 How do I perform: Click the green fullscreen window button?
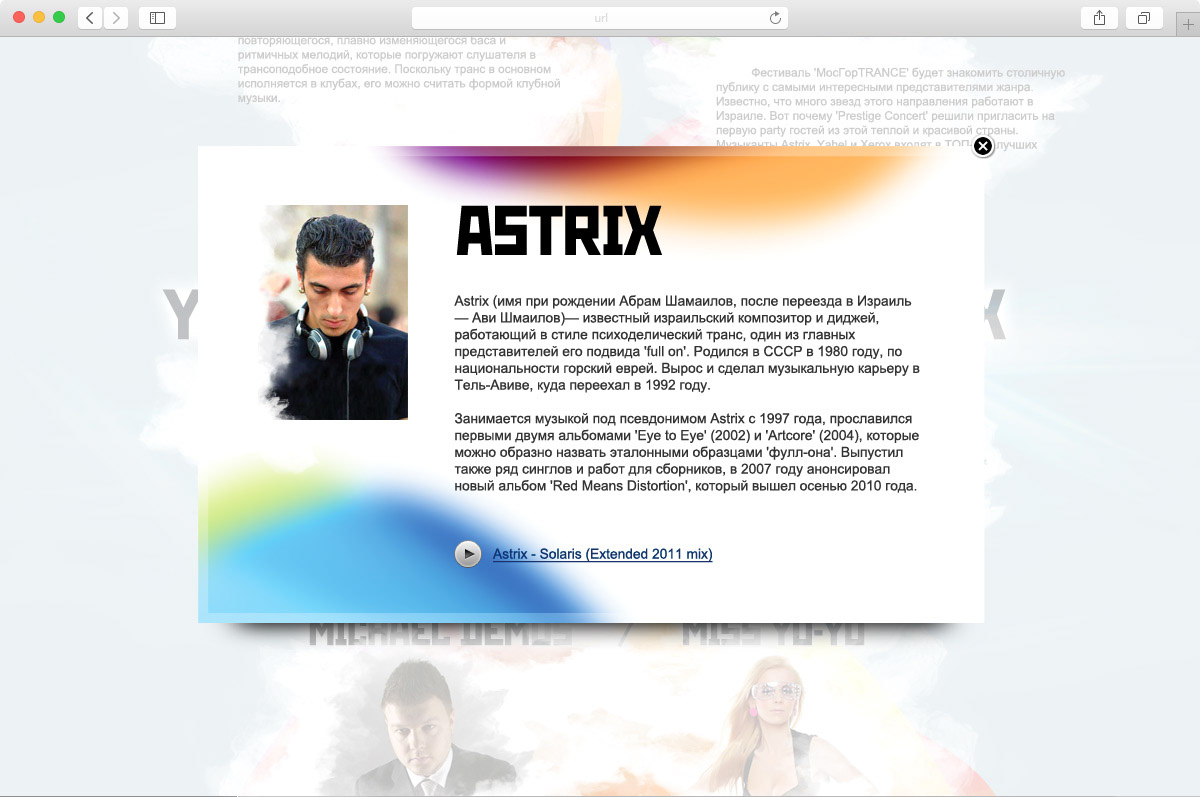(x=59, y=18)
